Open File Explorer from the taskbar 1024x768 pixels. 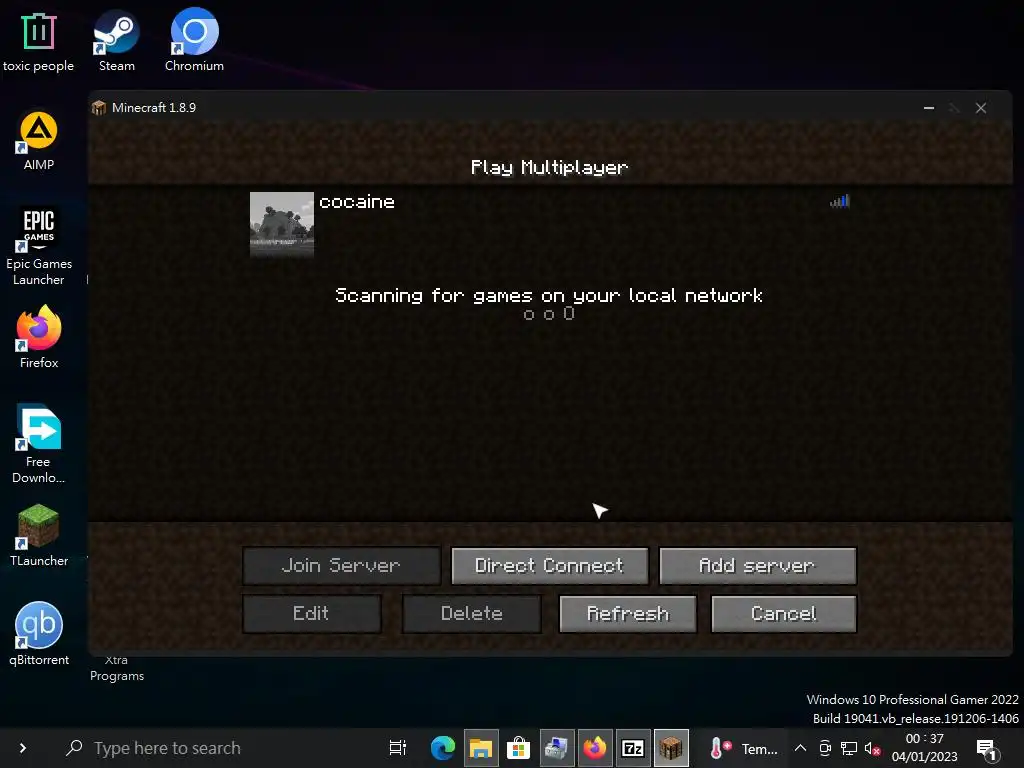481,748
